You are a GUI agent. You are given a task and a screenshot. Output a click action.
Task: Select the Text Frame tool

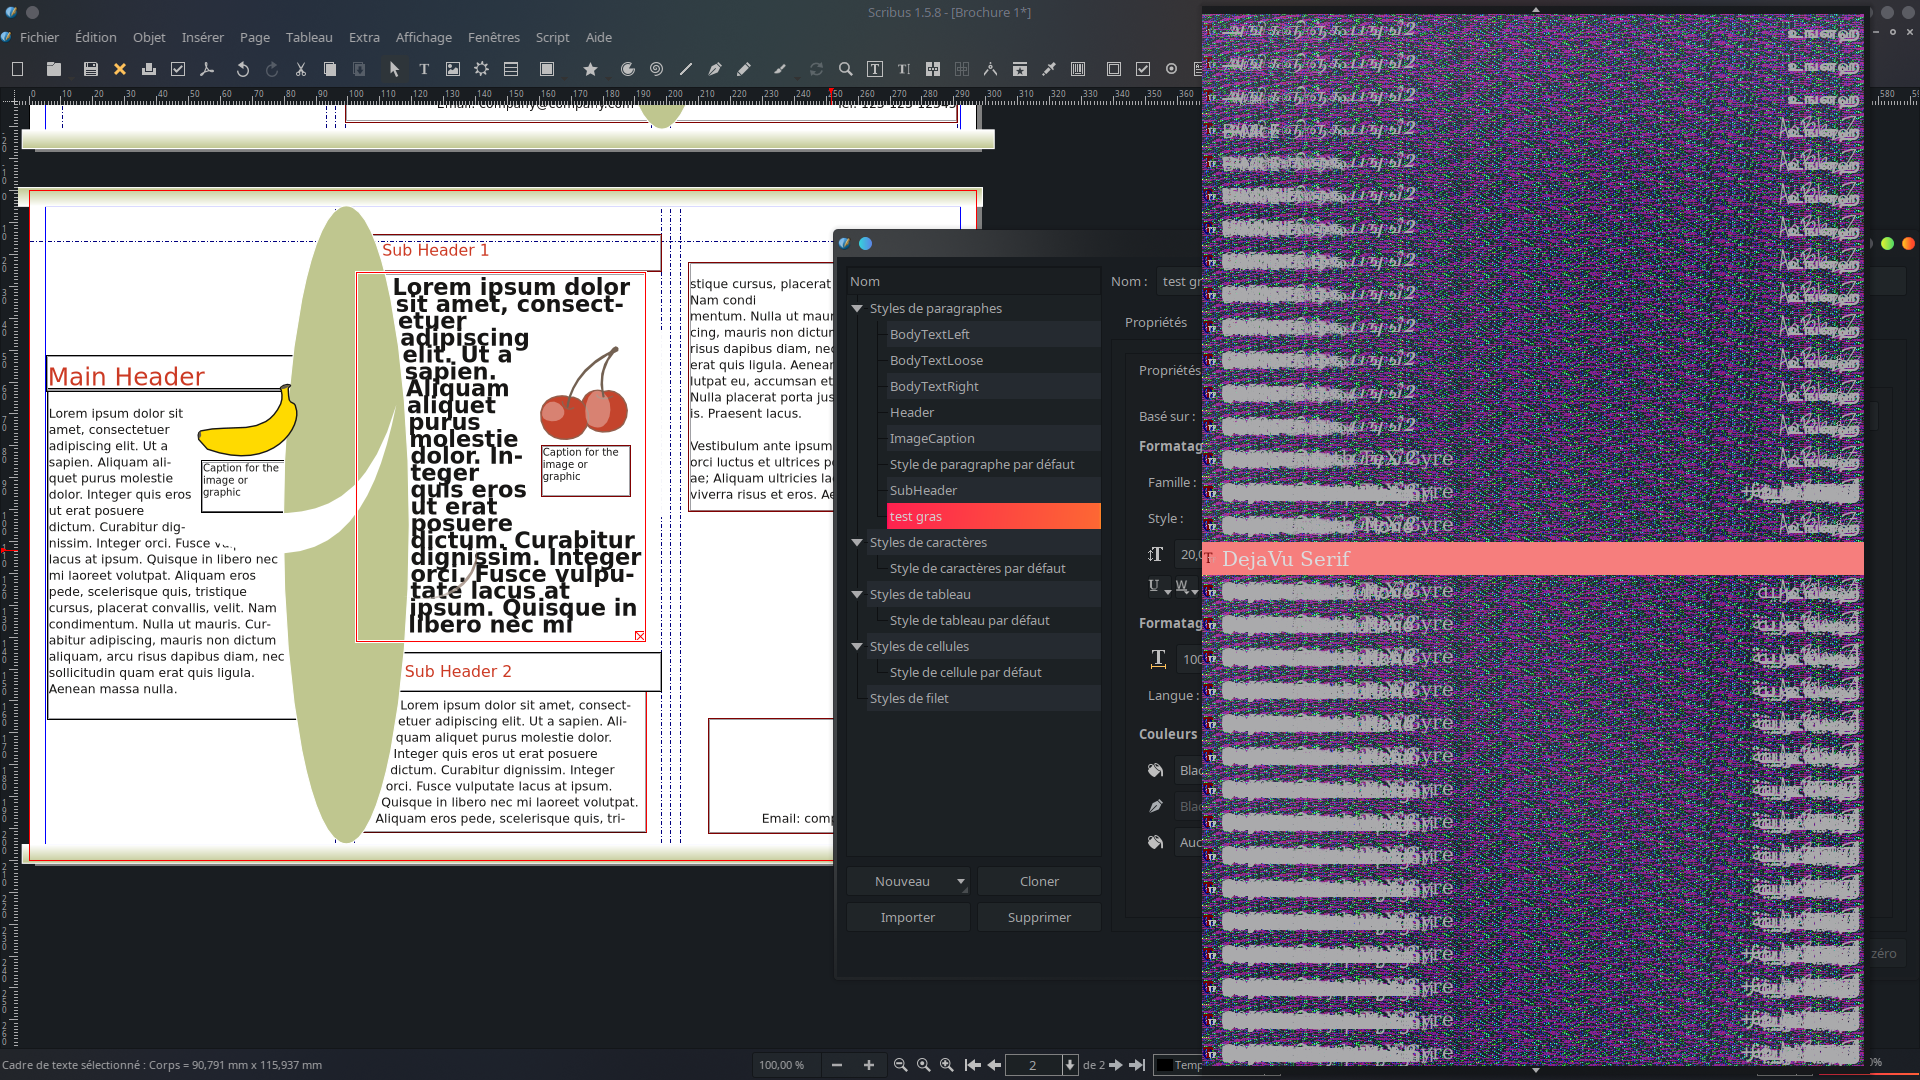click(424, 69)
